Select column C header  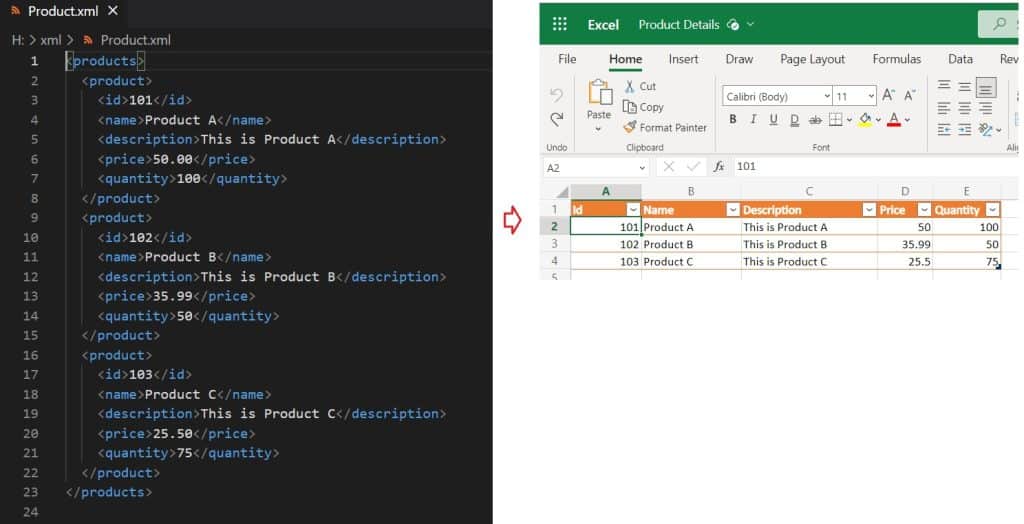click(x=808, y=191)
